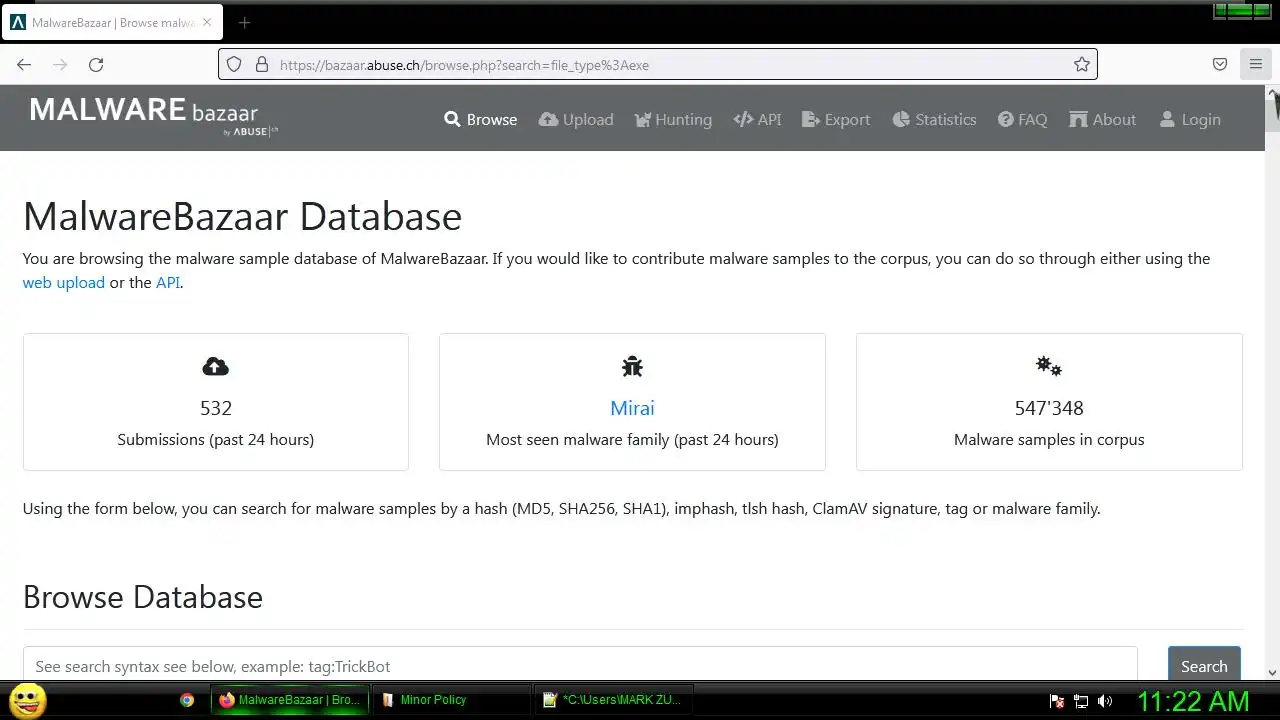Click the 547'348 samples count
The image size is (1280, 720).
tap(1049, 408)
